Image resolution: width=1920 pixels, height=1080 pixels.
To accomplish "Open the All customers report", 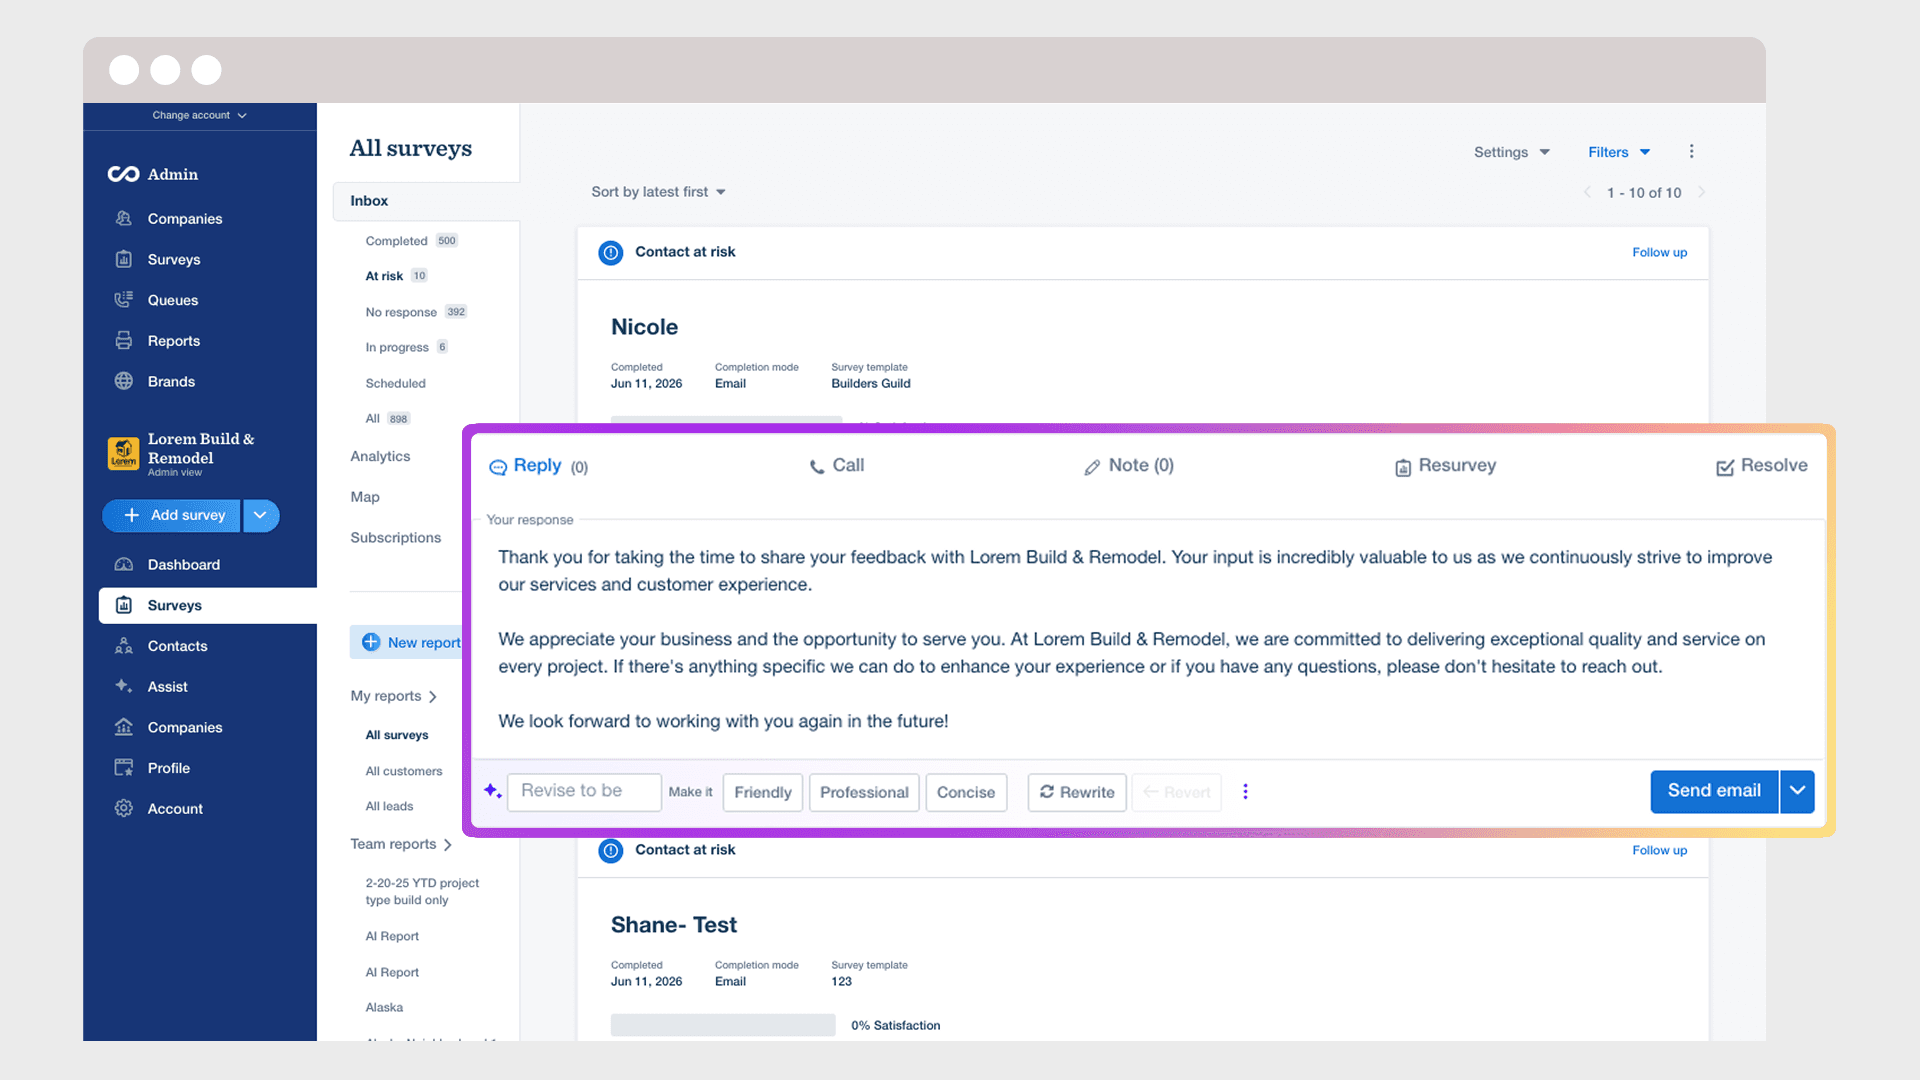I will point(403,771).
